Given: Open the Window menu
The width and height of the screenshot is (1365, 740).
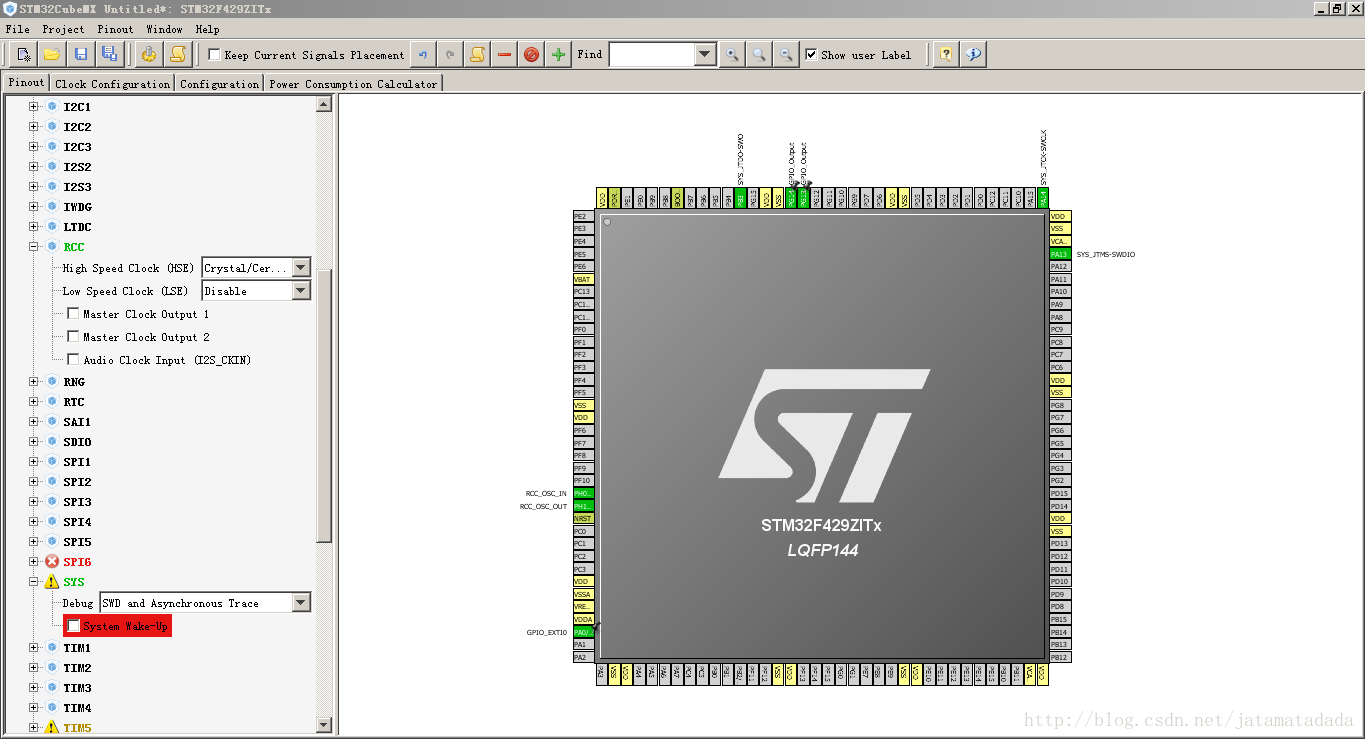Looking at the screenshot, I should click(x=164, y=29).
